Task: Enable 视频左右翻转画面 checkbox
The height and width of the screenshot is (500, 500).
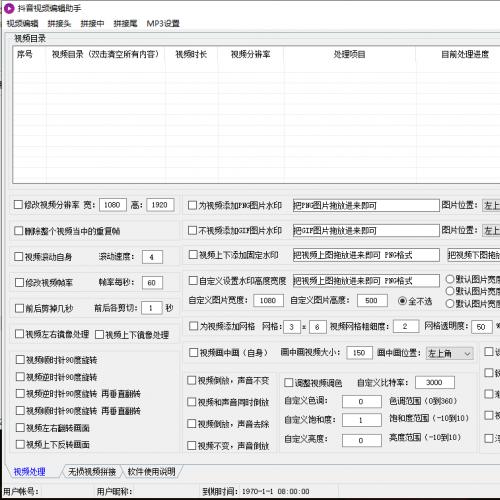Action: click(20, 428)
